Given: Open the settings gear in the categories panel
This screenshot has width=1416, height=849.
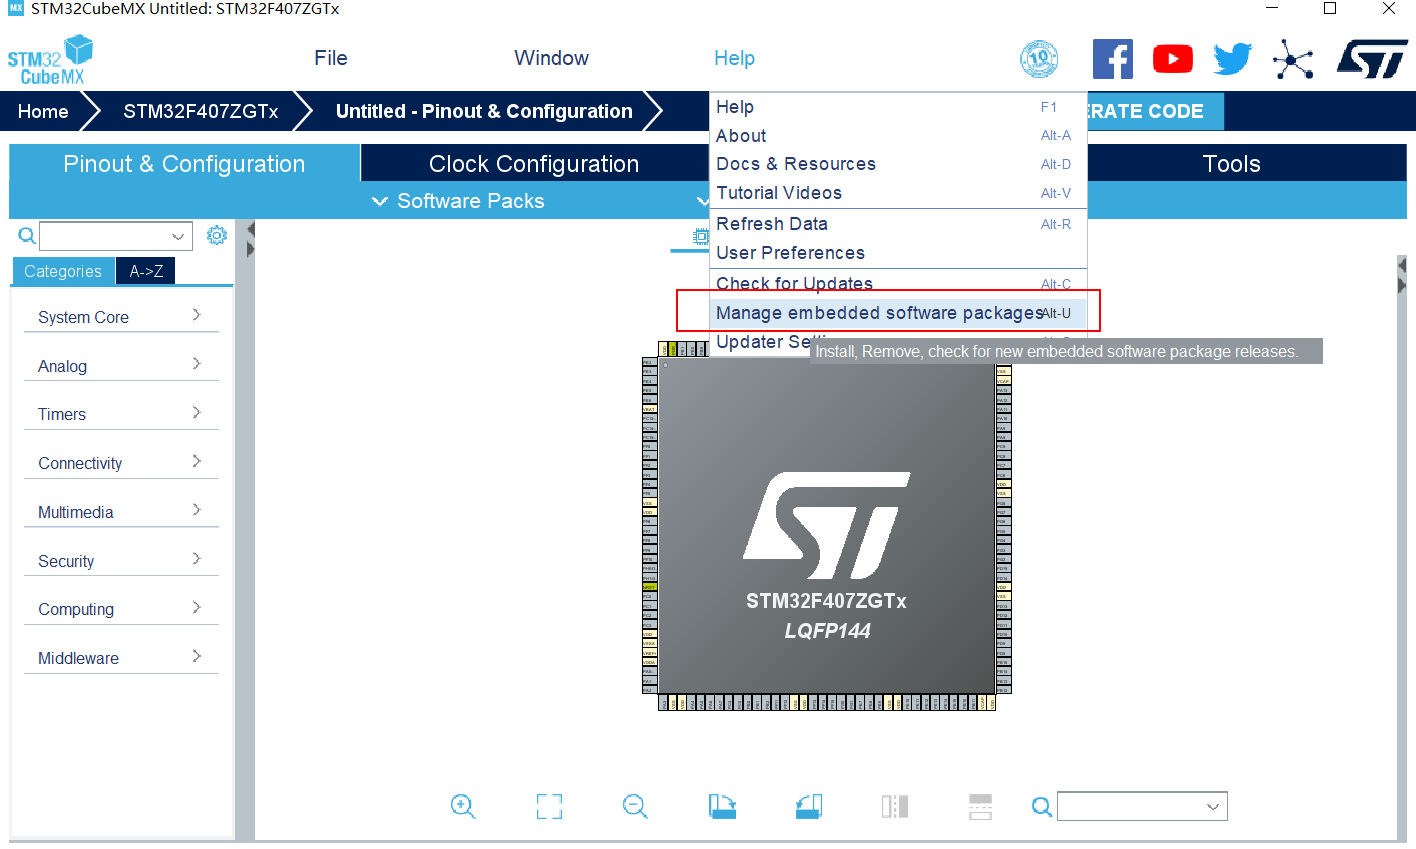Looking at the screenshot, I should pos(217,235).
